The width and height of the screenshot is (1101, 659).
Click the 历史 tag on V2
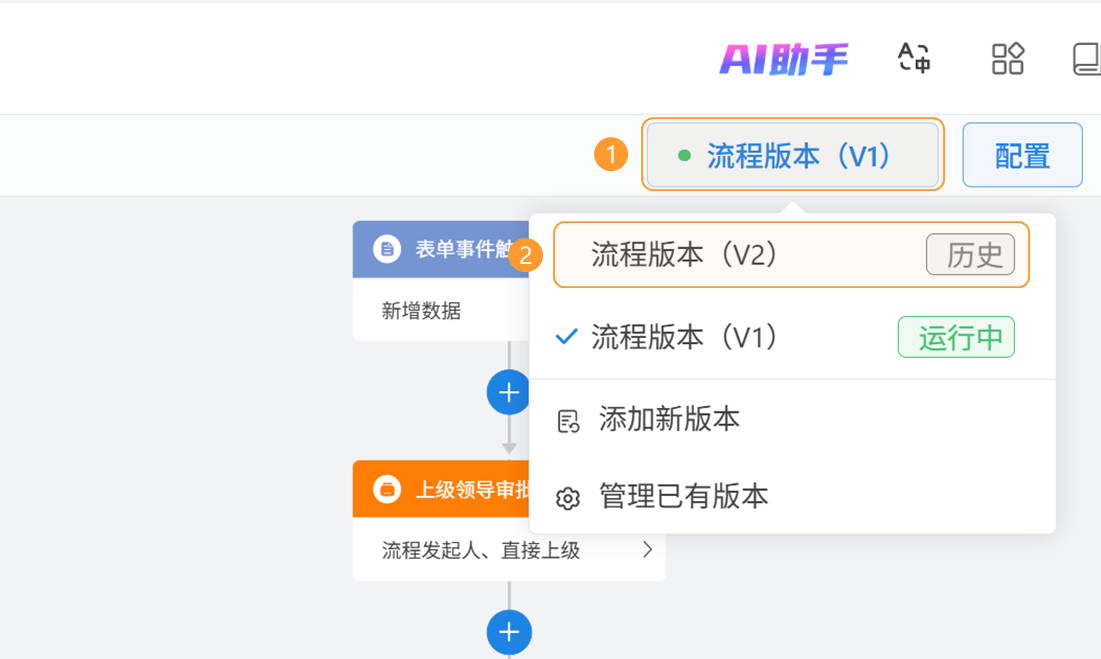pyautogui.click(x=970, y=255)
